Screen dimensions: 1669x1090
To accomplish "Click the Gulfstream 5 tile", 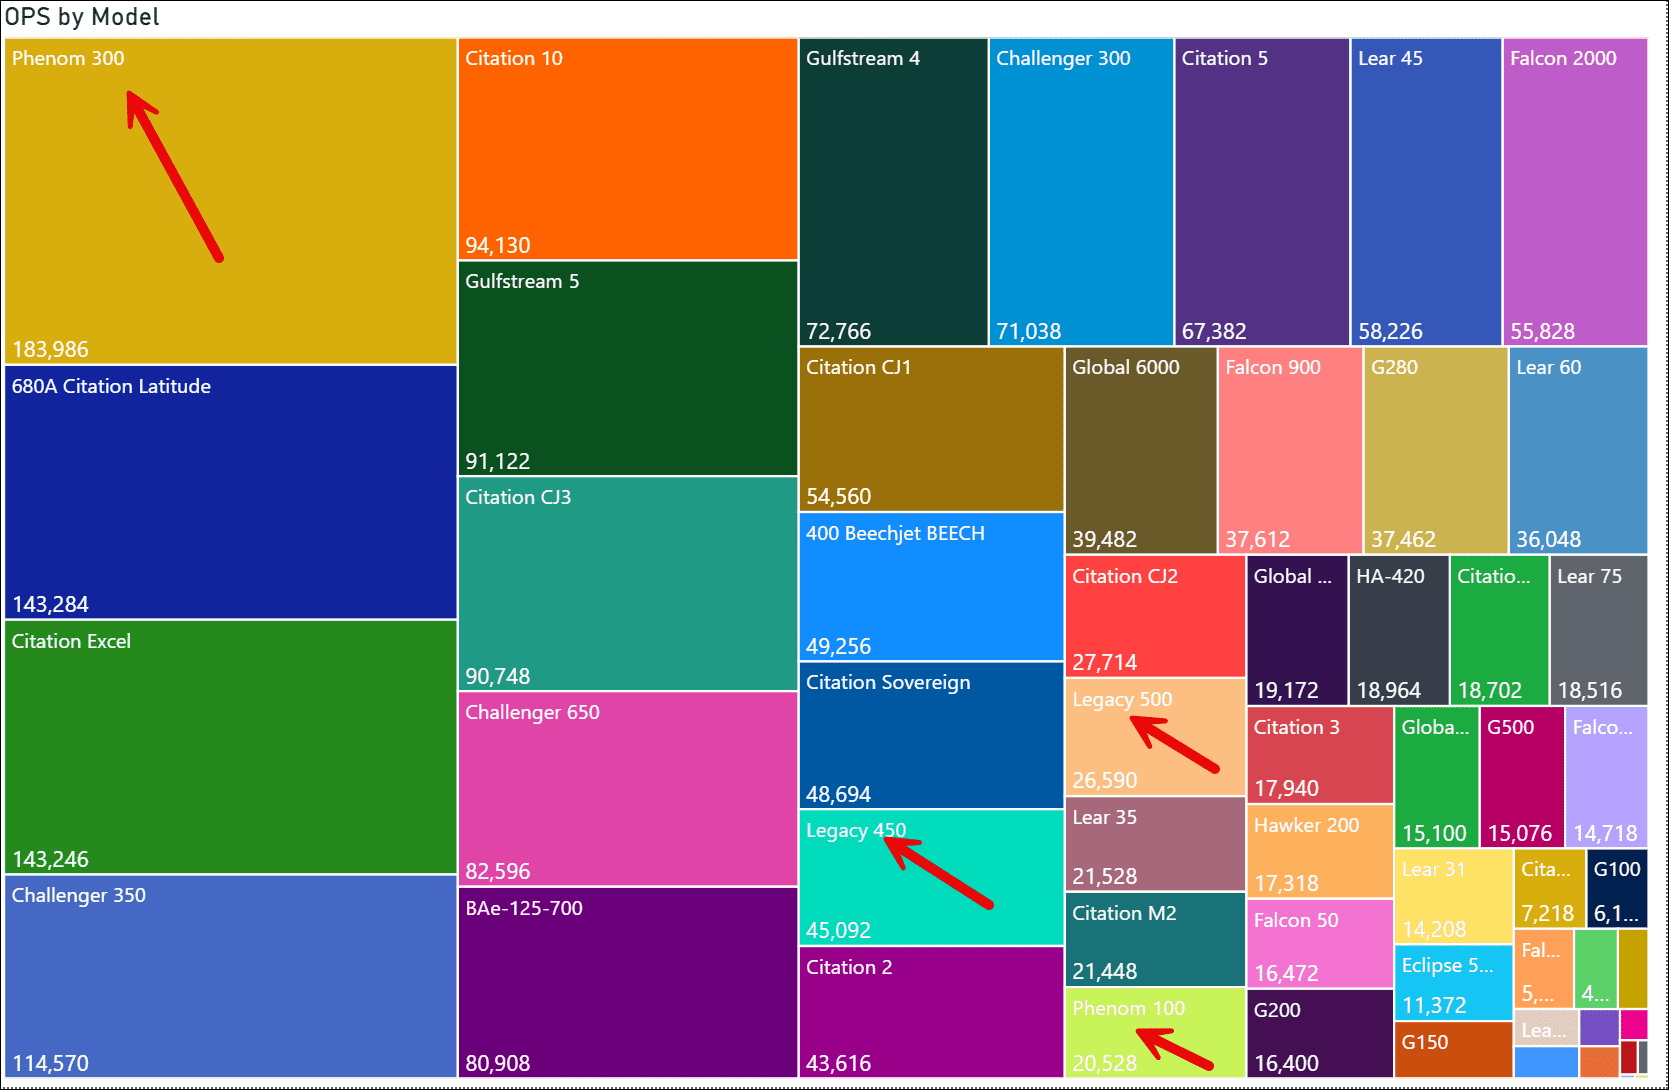I will 627,368.
